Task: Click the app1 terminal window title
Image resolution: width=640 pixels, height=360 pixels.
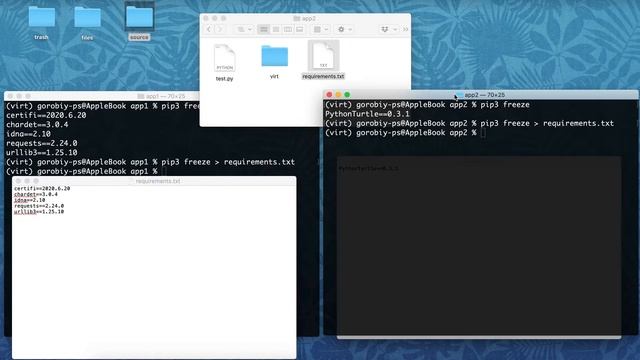Action: click(165, 96)
